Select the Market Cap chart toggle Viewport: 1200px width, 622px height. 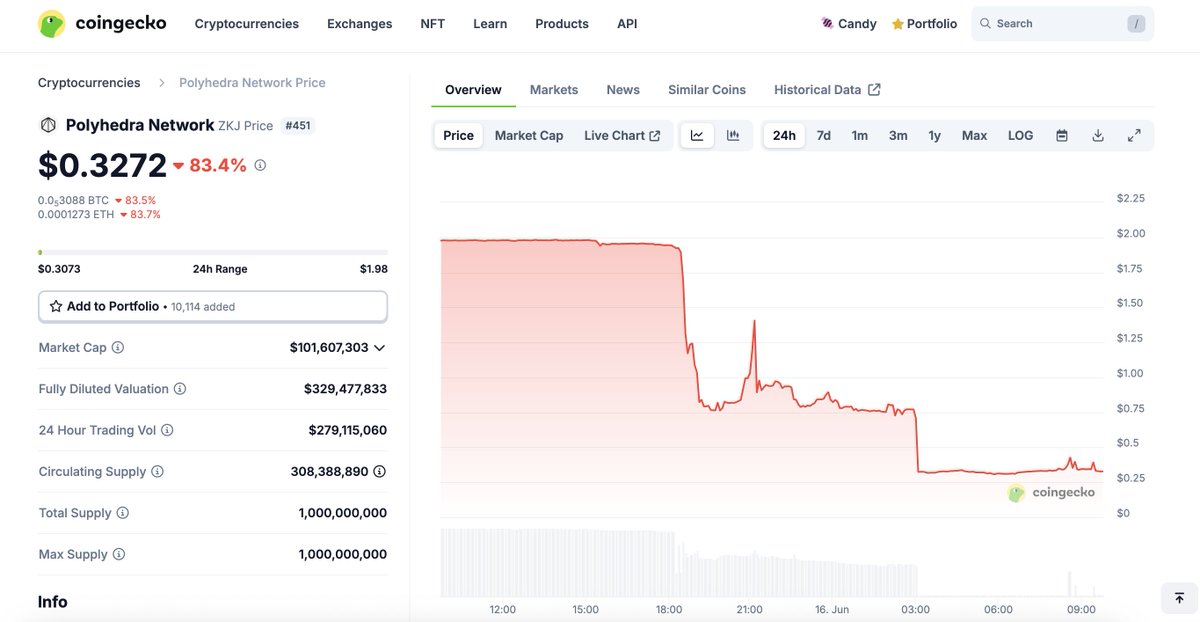pos(529,135)
